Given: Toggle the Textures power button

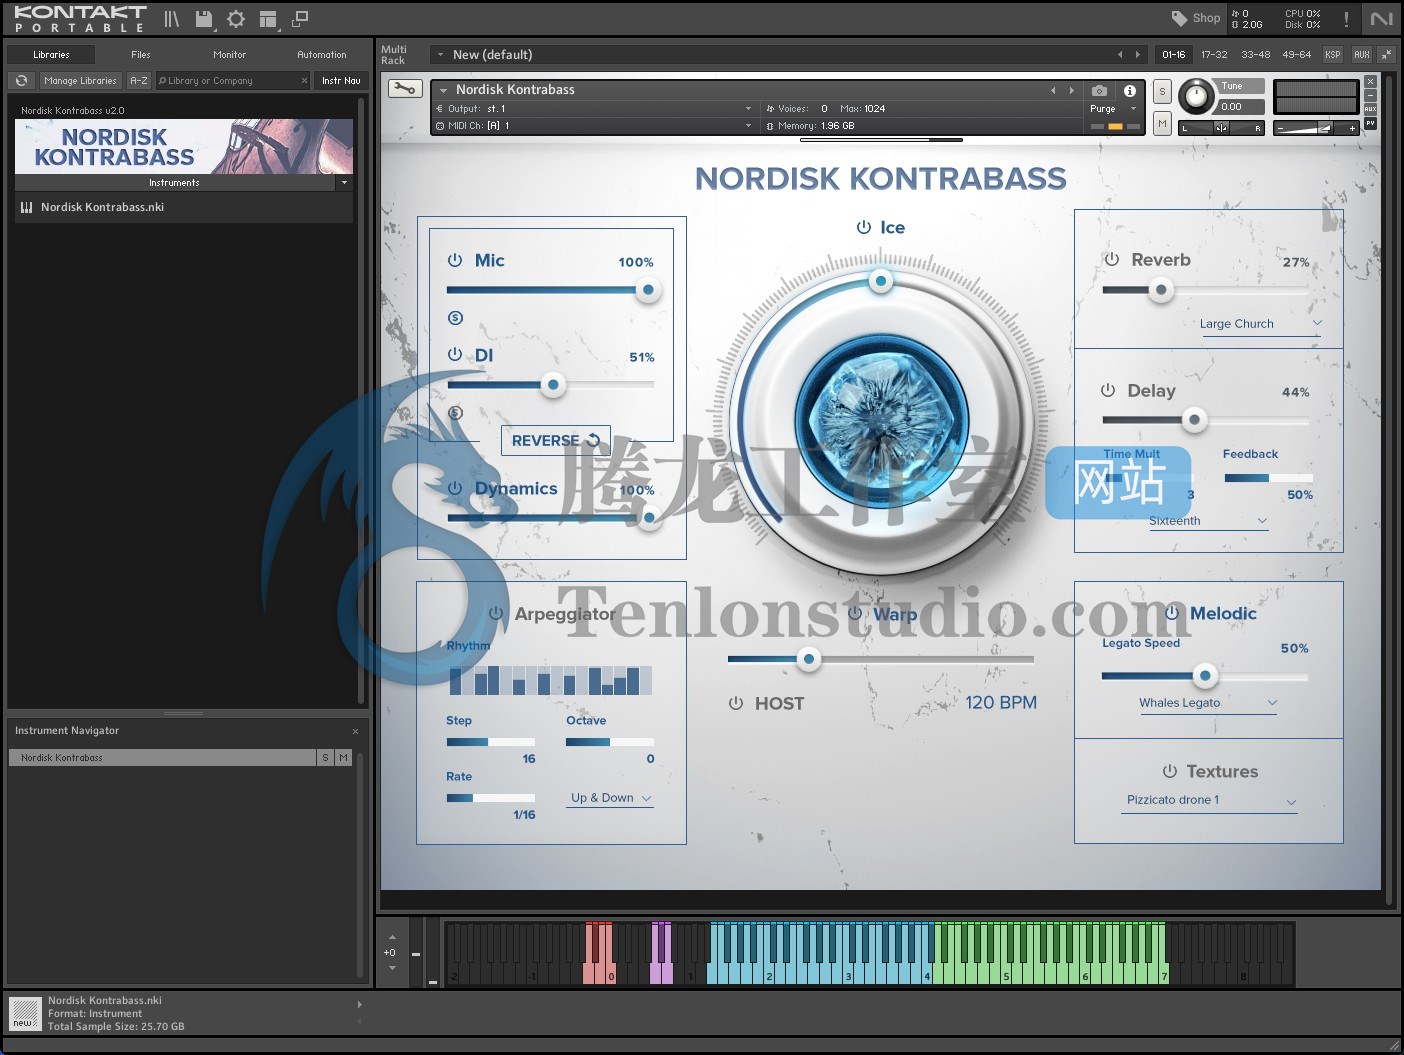Looking at the screenshot, I should pyautogui.click(x=1170, y=771).
